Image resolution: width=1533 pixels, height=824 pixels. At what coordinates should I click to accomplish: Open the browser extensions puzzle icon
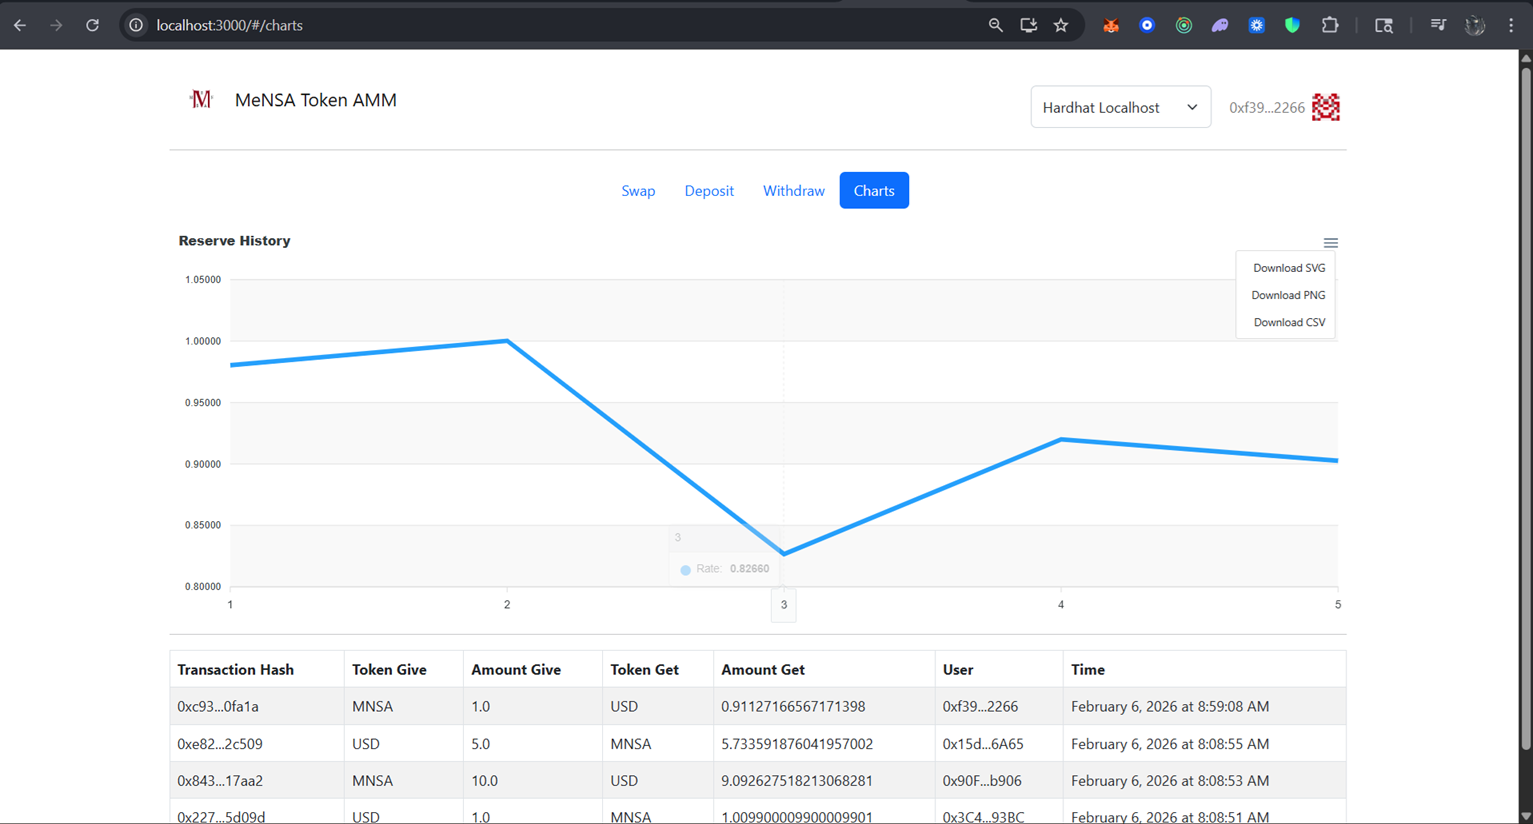pyautogui.click(x=1329, y=26)
